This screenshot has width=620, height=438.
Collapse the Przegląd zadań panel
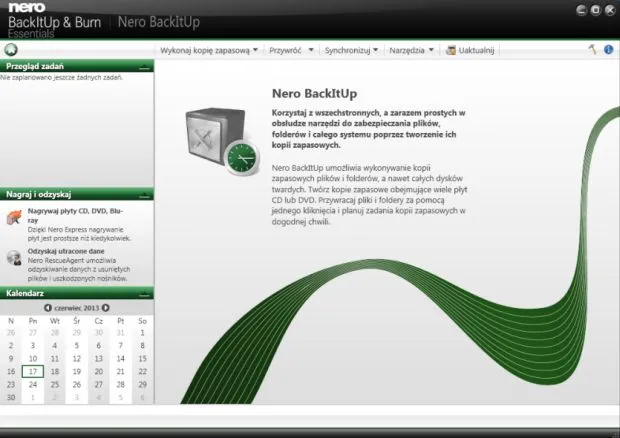(146, 66)
